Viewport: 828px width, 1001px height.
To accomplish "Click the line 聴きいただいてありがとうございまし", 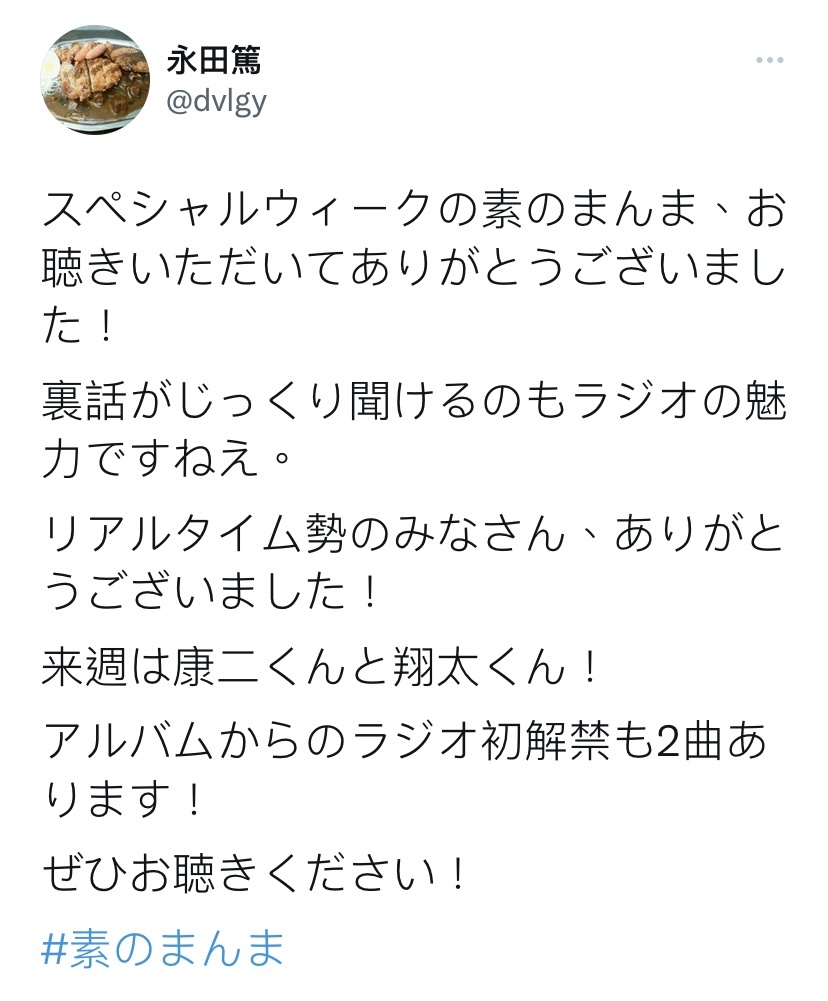I will tap(413, 269).
